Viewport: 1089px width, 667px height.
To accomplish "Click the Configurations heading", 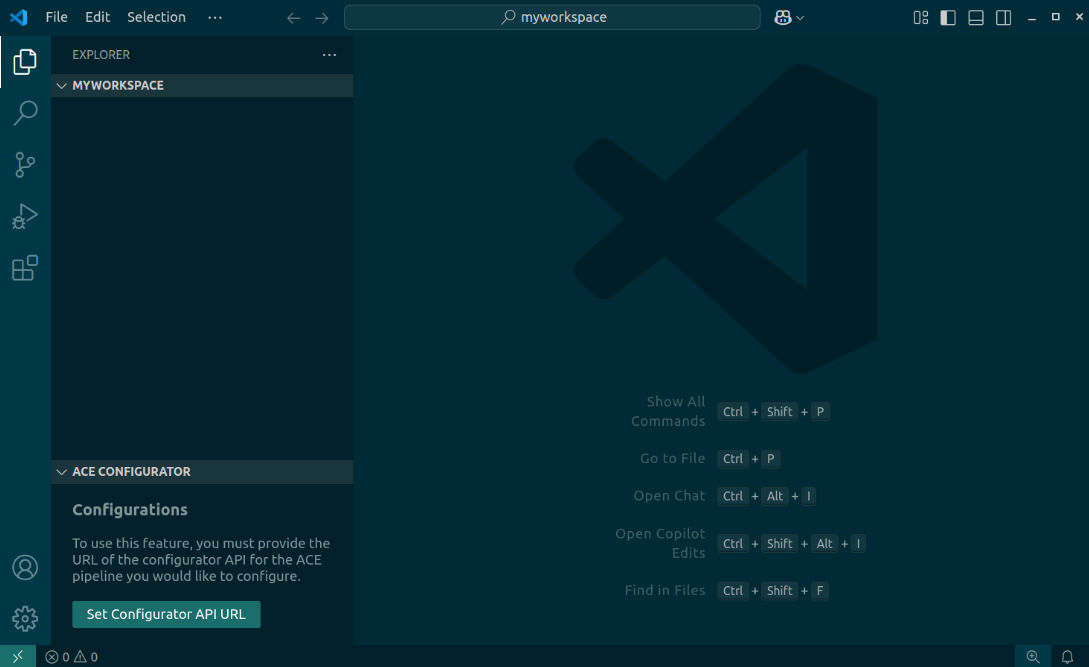I will (x=130, y=510).
